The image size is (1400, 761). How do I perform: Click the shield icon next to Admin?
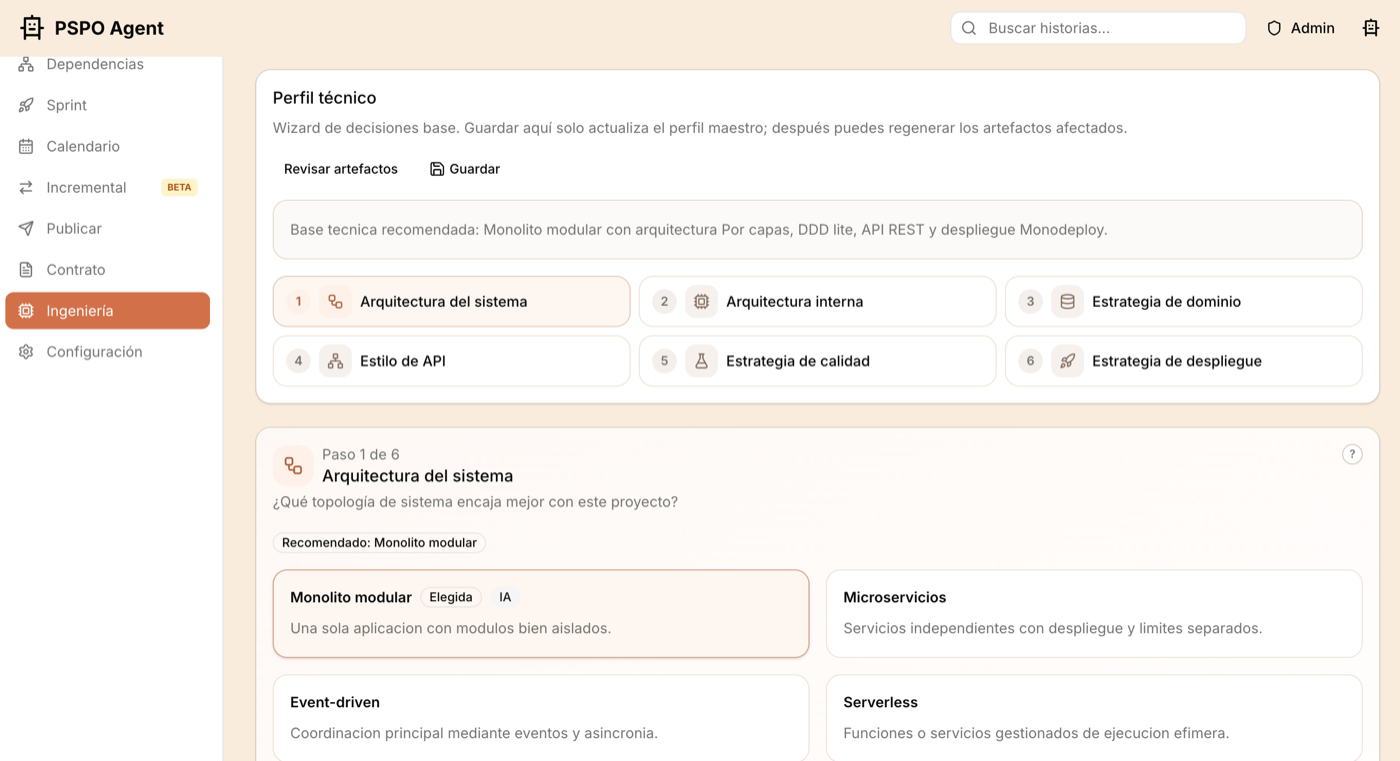click(x=1273, y=27)
